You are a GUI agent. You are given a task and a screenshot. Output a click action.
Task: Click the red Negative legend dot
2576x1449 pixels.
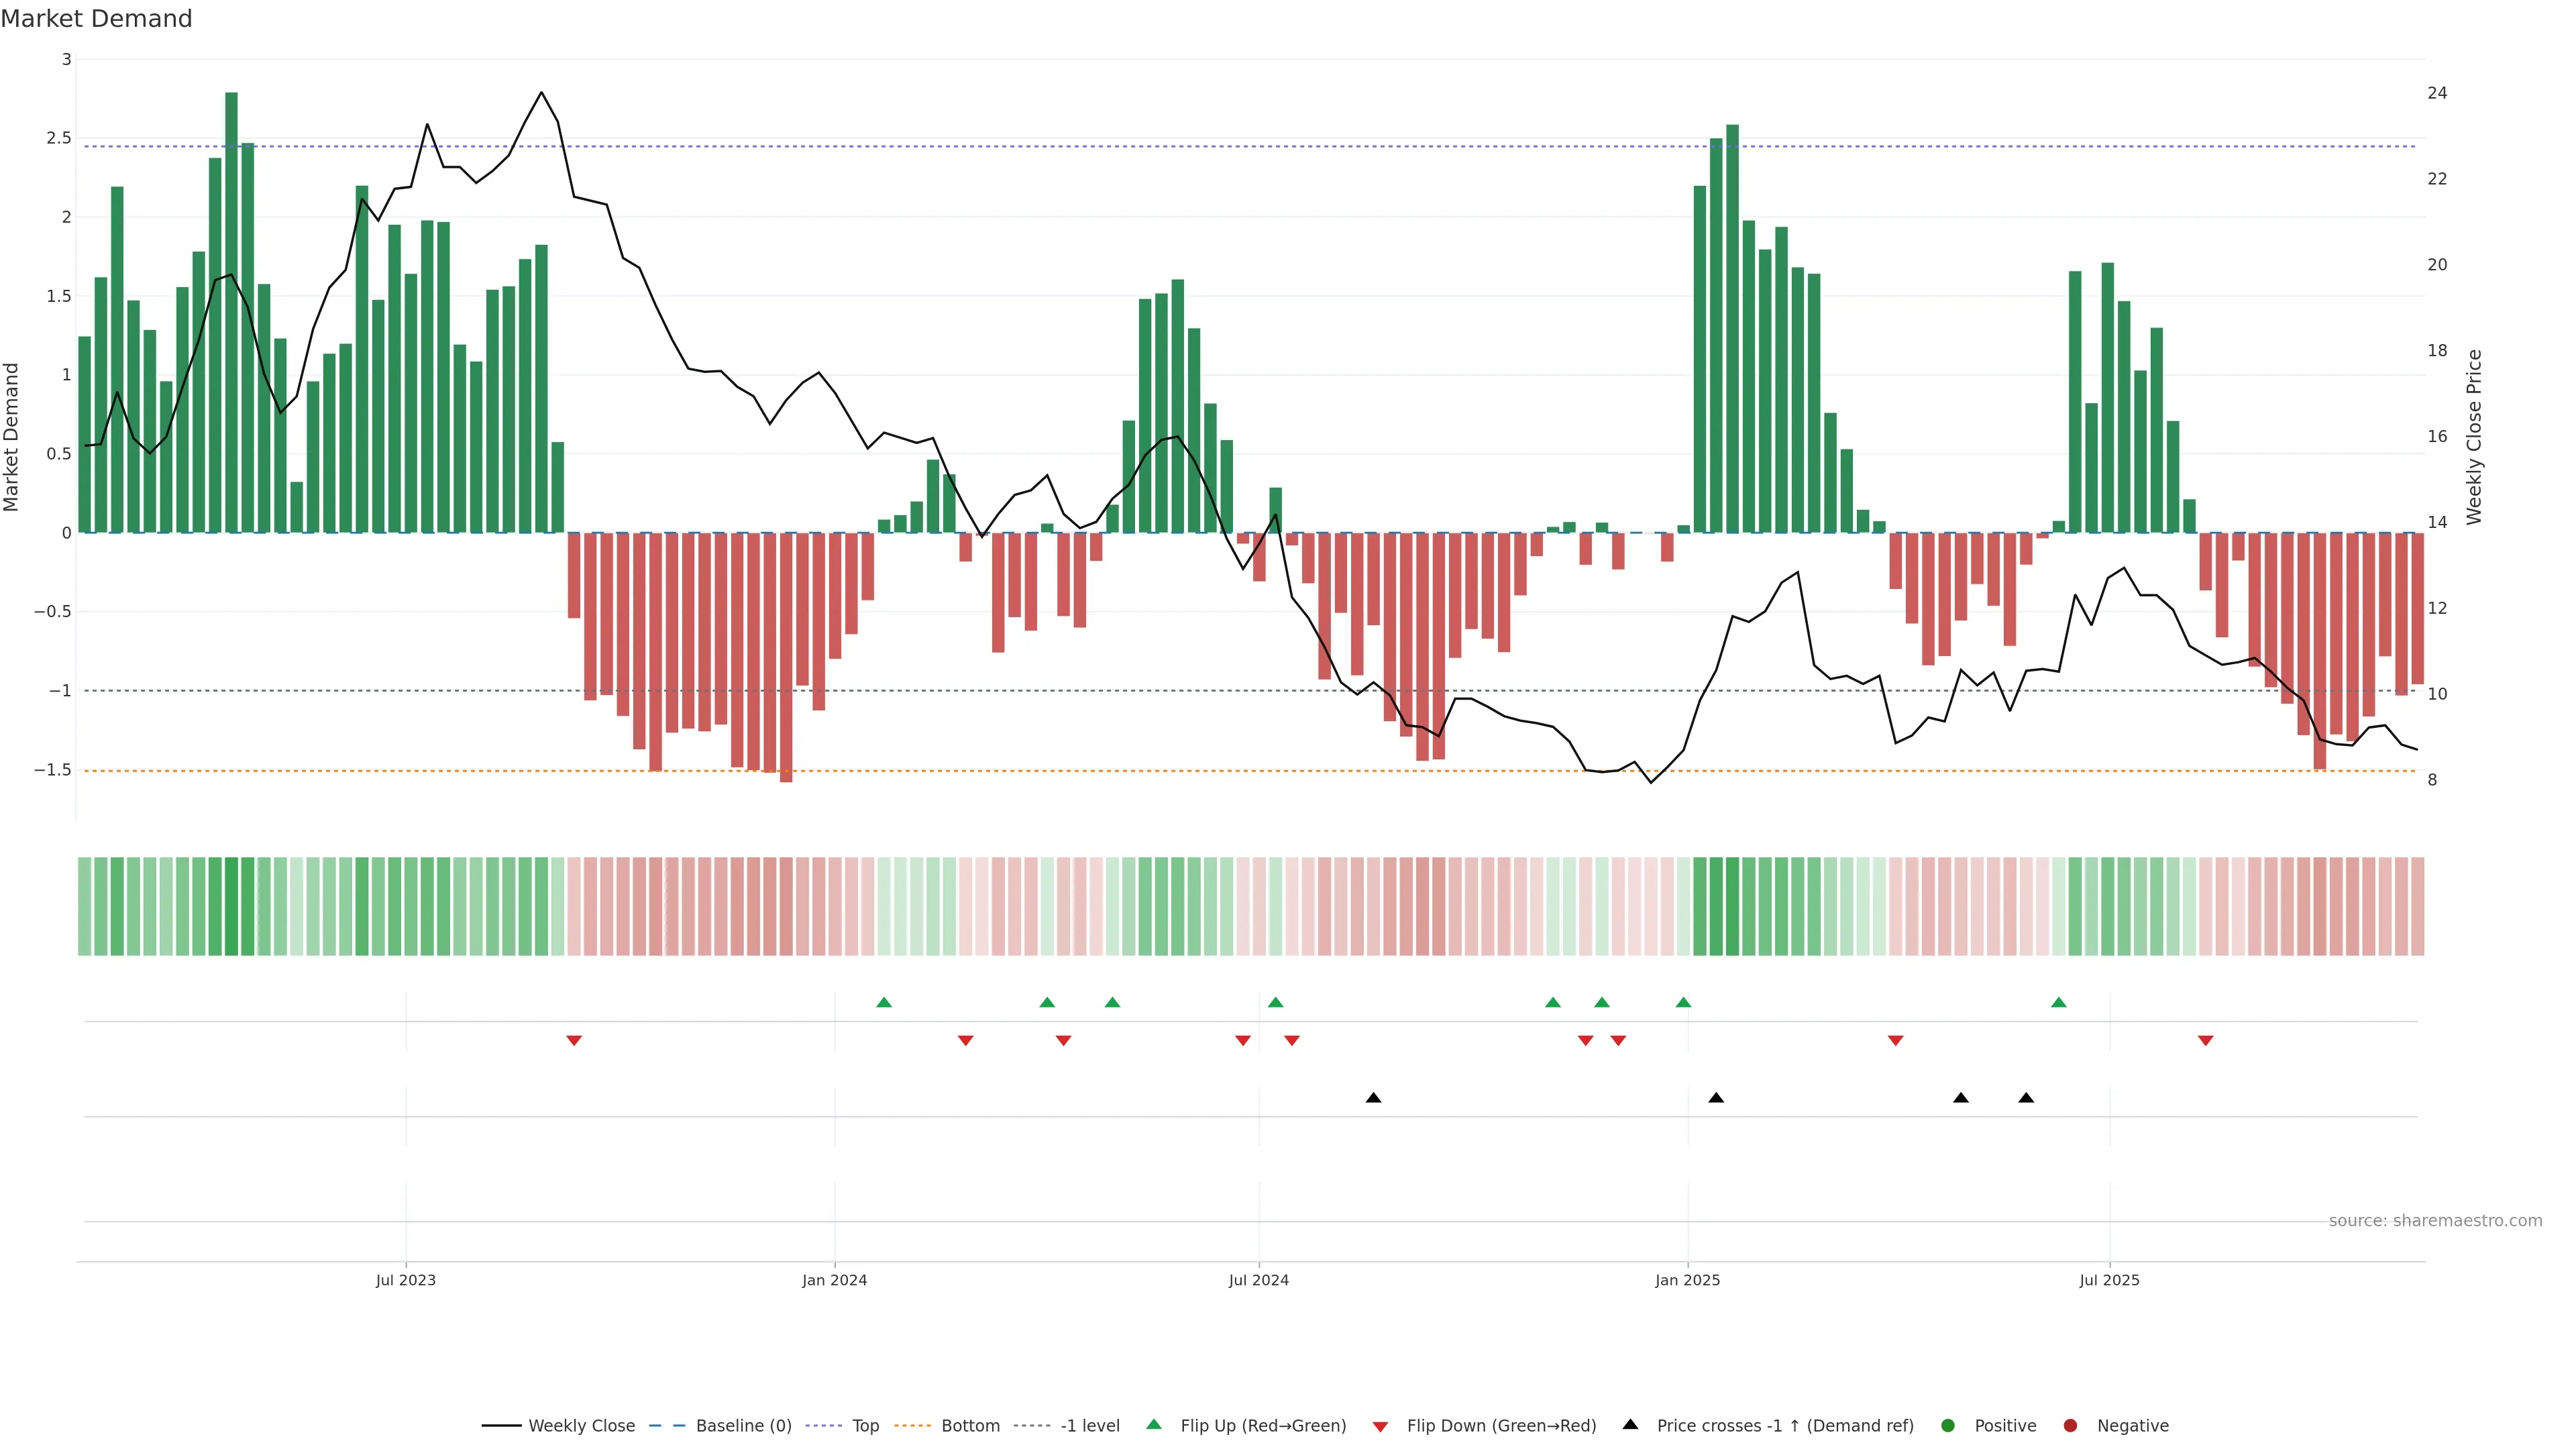[2070, 1425]
